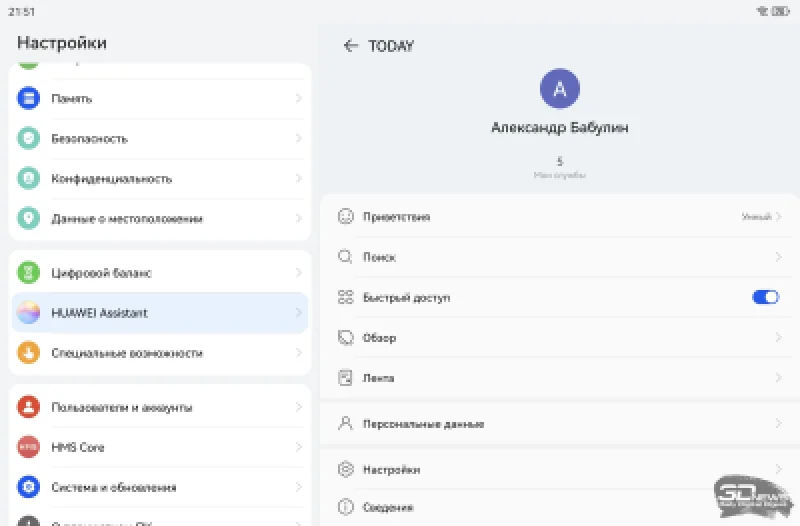Click the Лента feed icon
800x526 pixels.
pos(346,378)
